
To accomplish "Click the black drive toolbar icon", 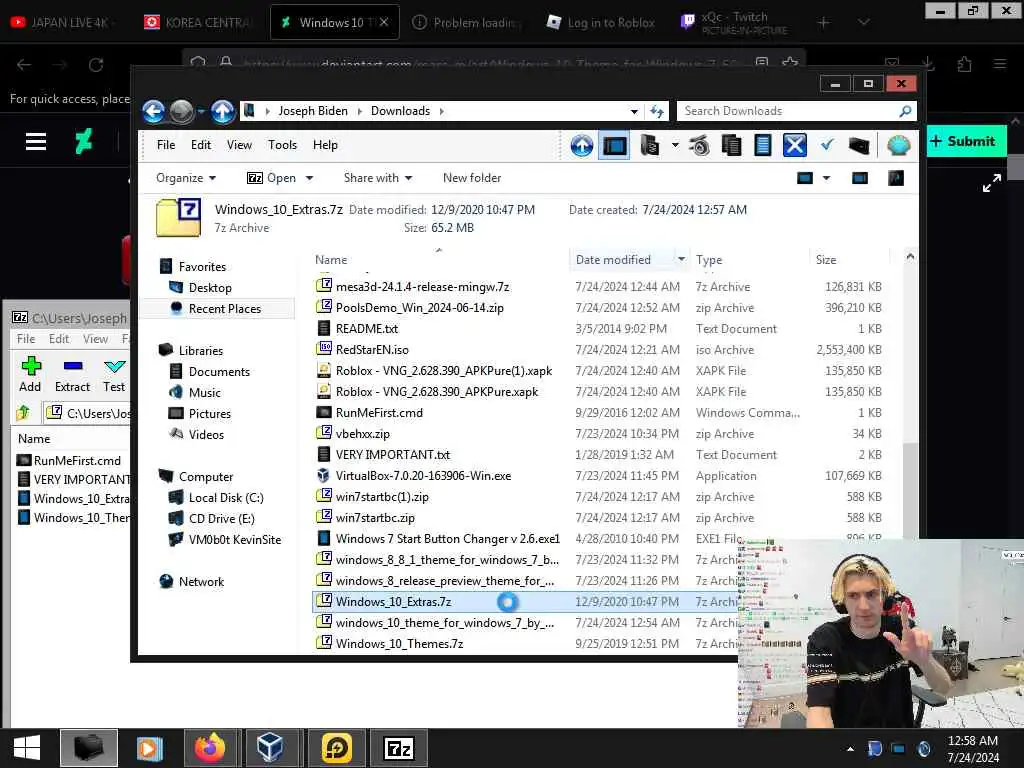I will pos(859,146).
